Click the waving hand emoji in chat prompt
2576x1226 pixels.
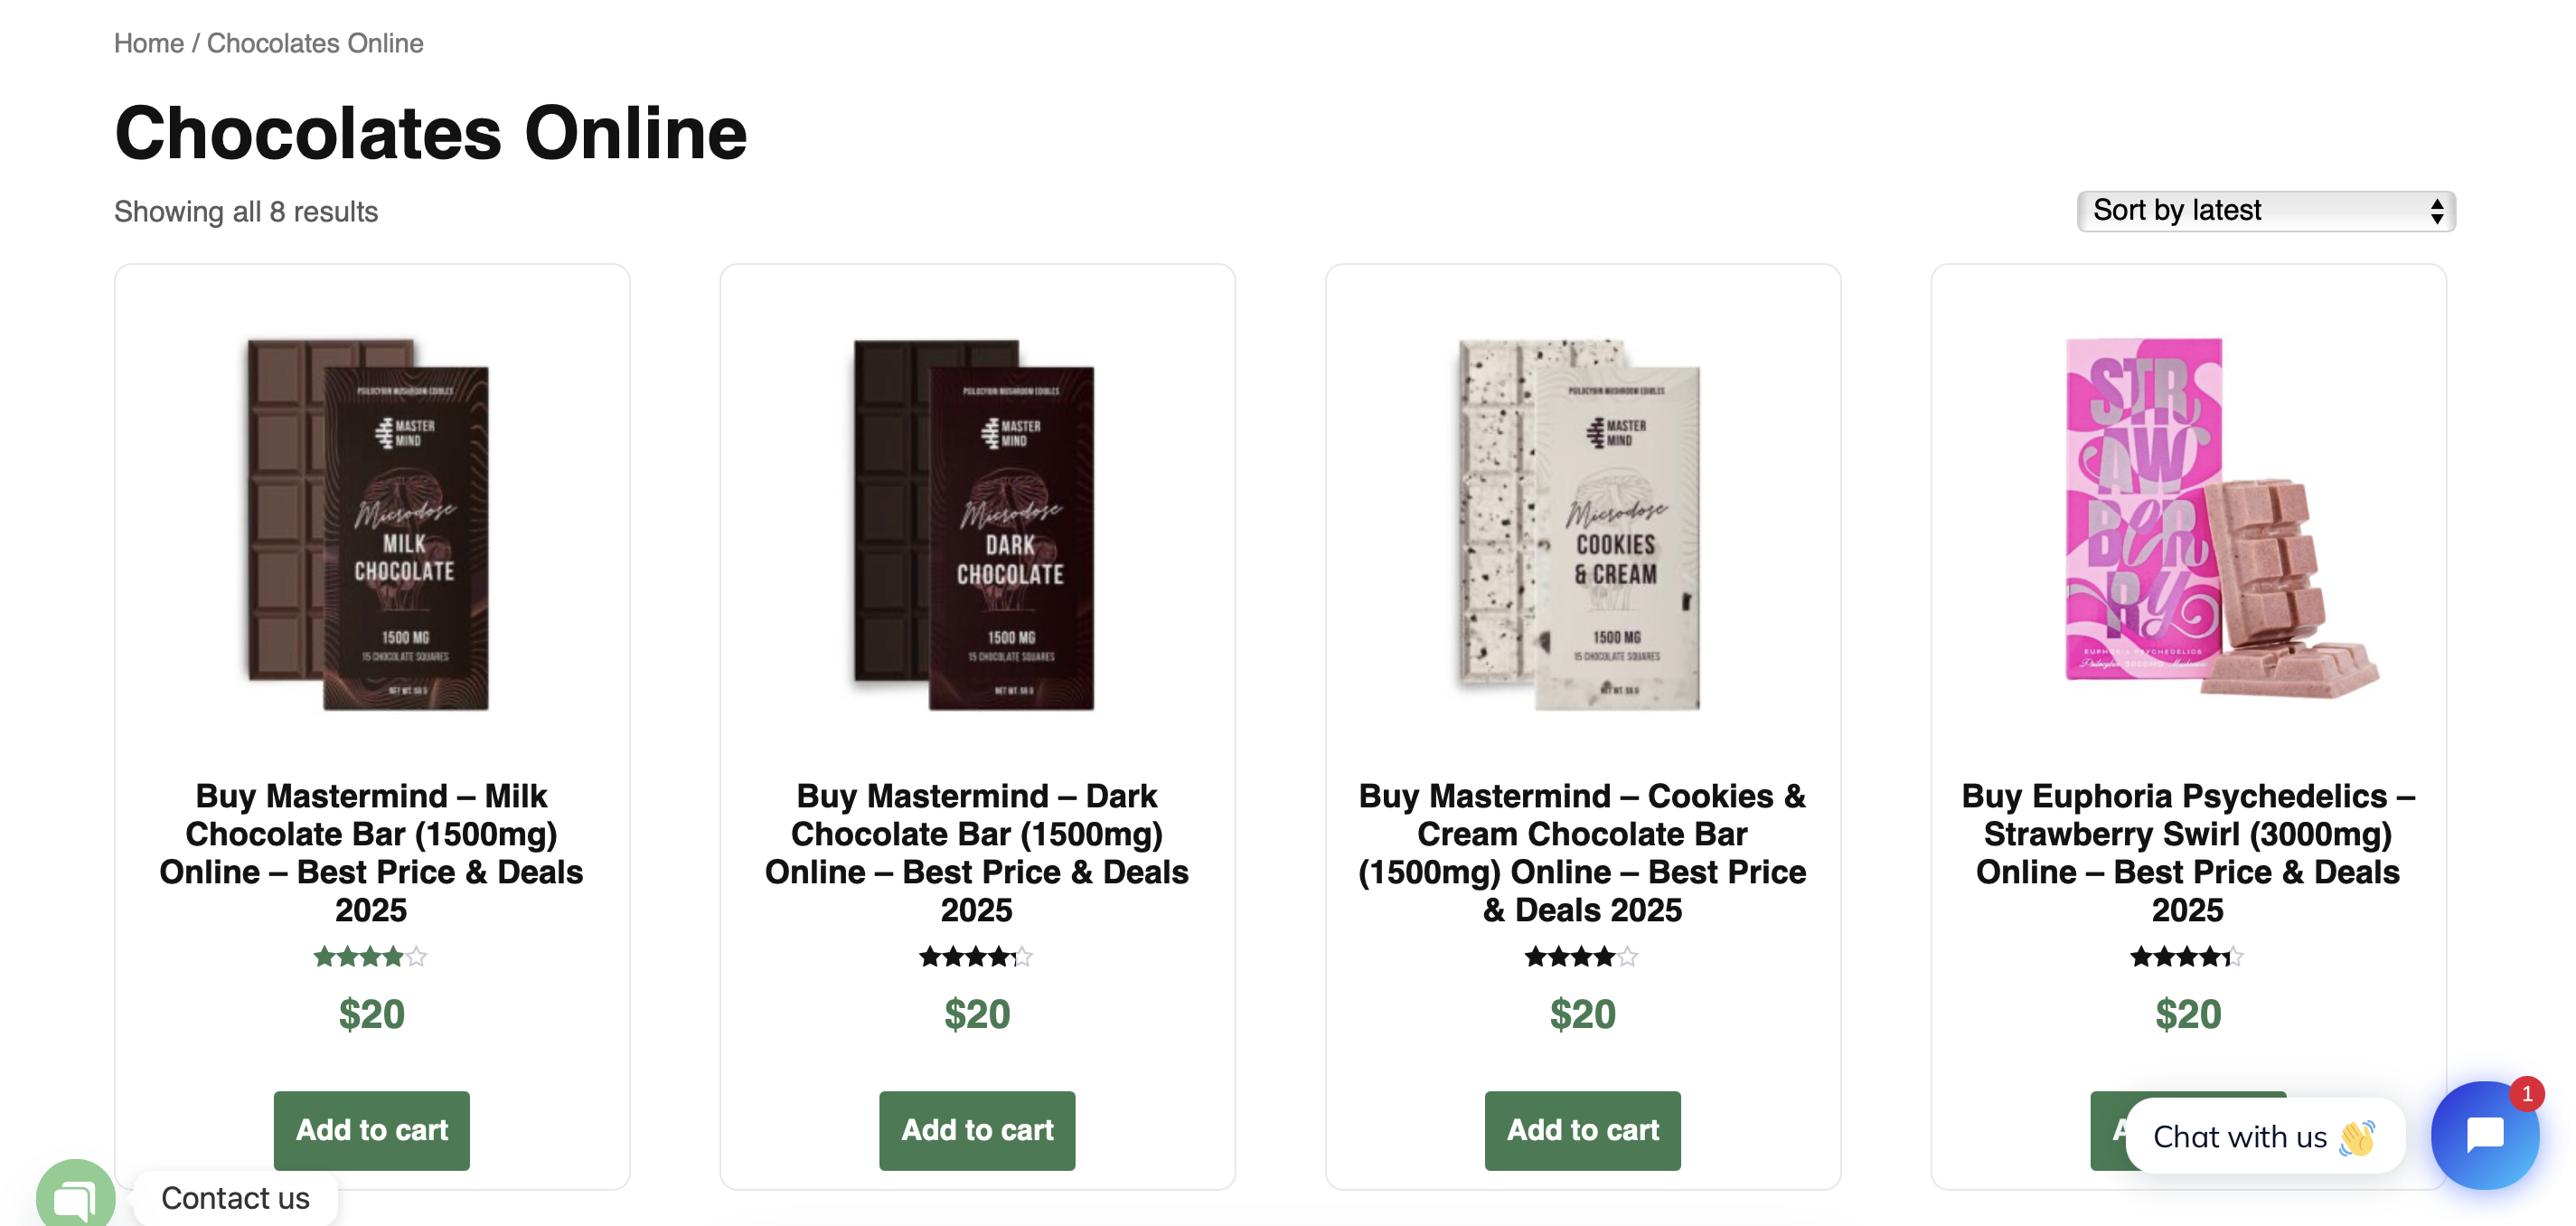click(2356, 1138)
